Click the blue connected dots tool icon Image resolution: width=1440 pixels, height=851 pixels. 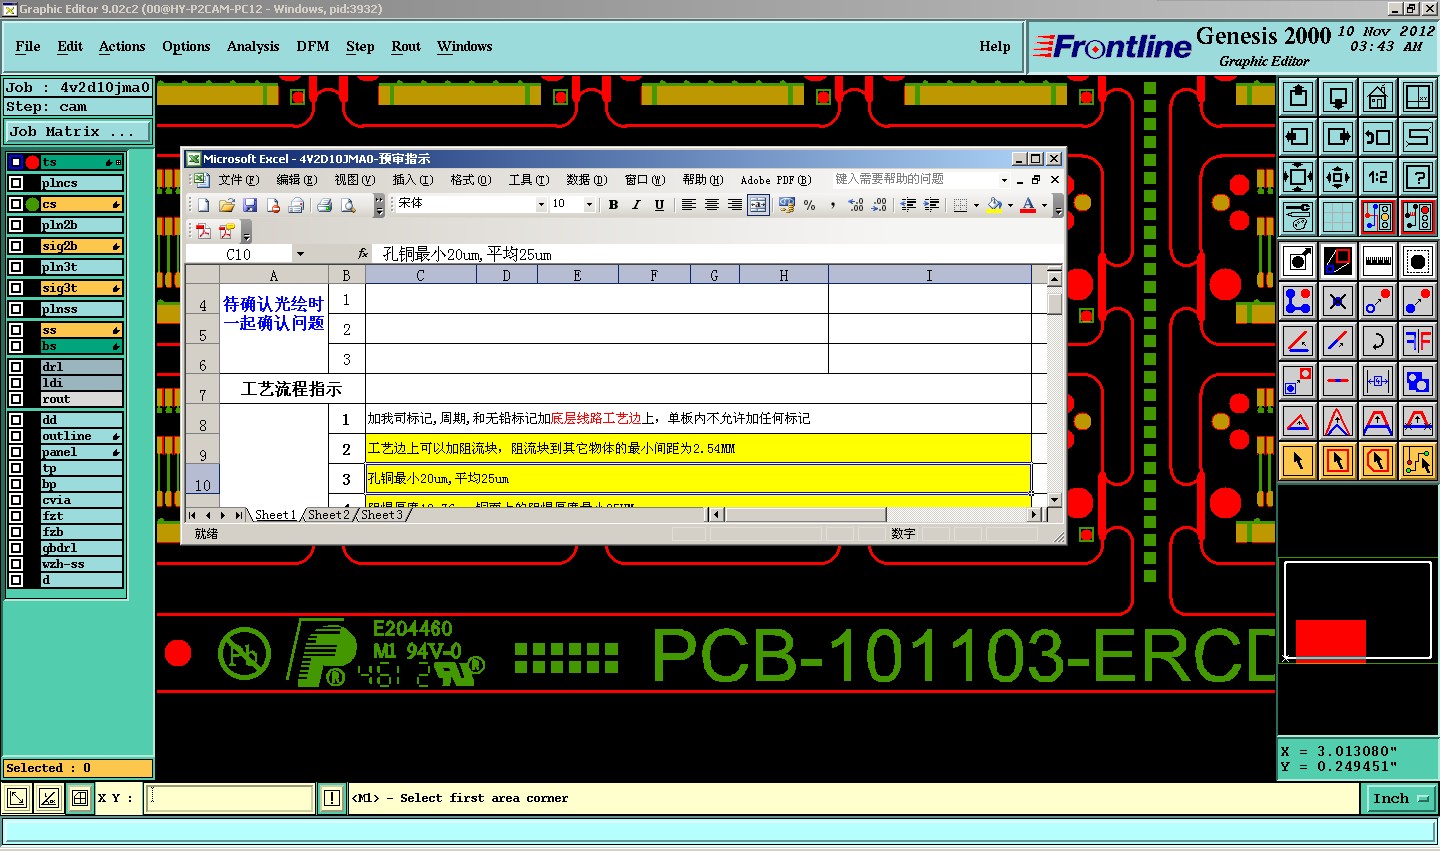click(x=1298, y=301)
